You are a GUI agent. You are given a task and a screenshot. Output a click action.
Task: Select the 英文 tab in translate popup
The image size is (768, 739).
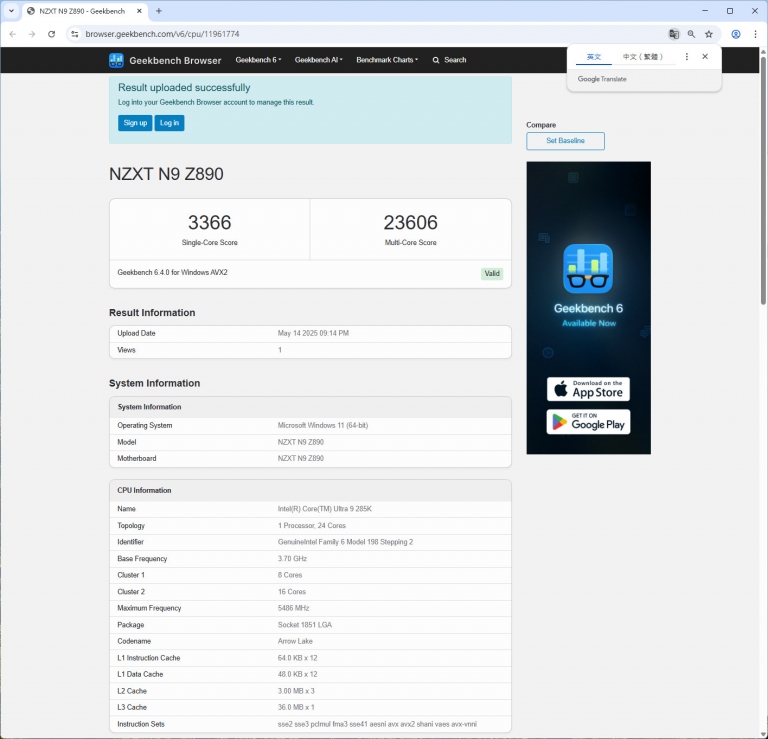click(x=594, y=57)
